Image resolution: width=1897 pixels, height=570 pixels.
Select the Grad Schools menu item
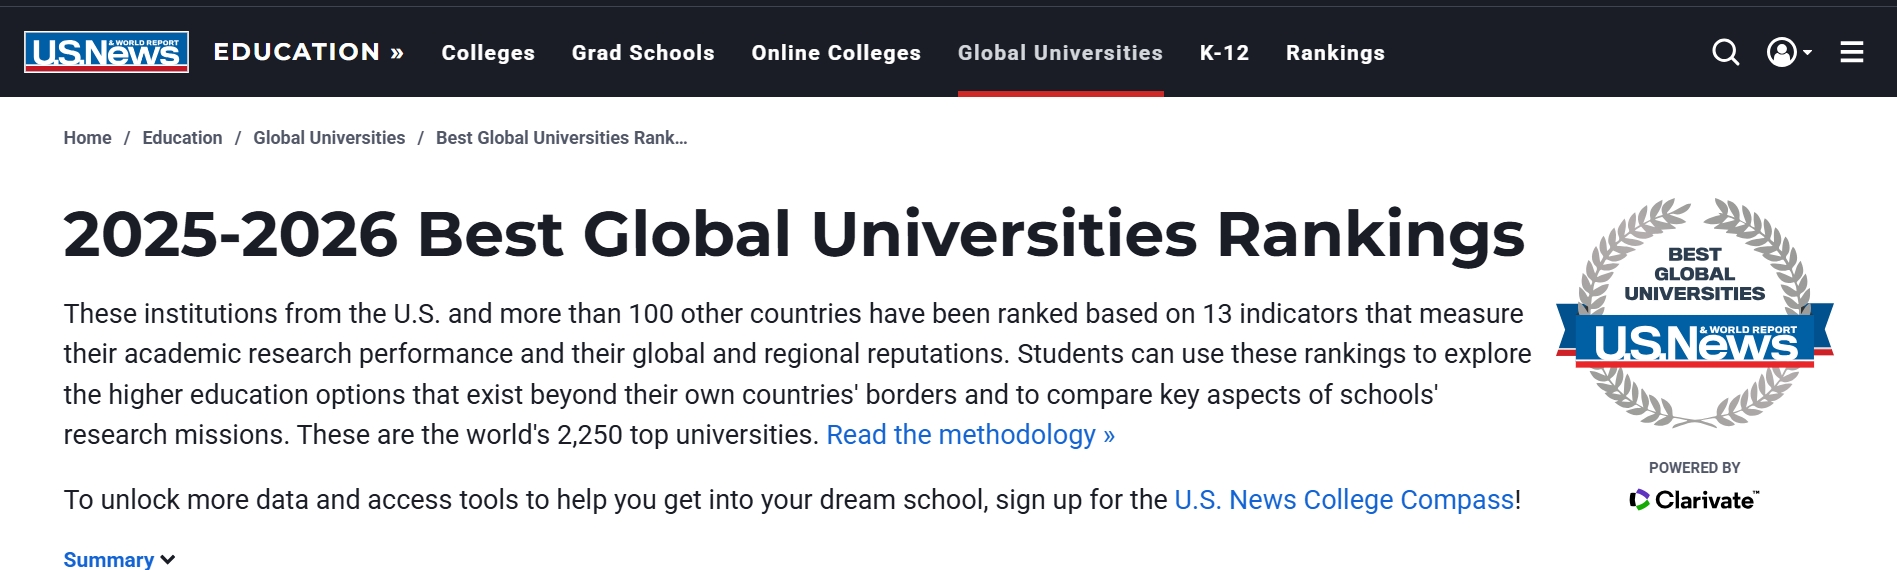[x=643, y=53]
